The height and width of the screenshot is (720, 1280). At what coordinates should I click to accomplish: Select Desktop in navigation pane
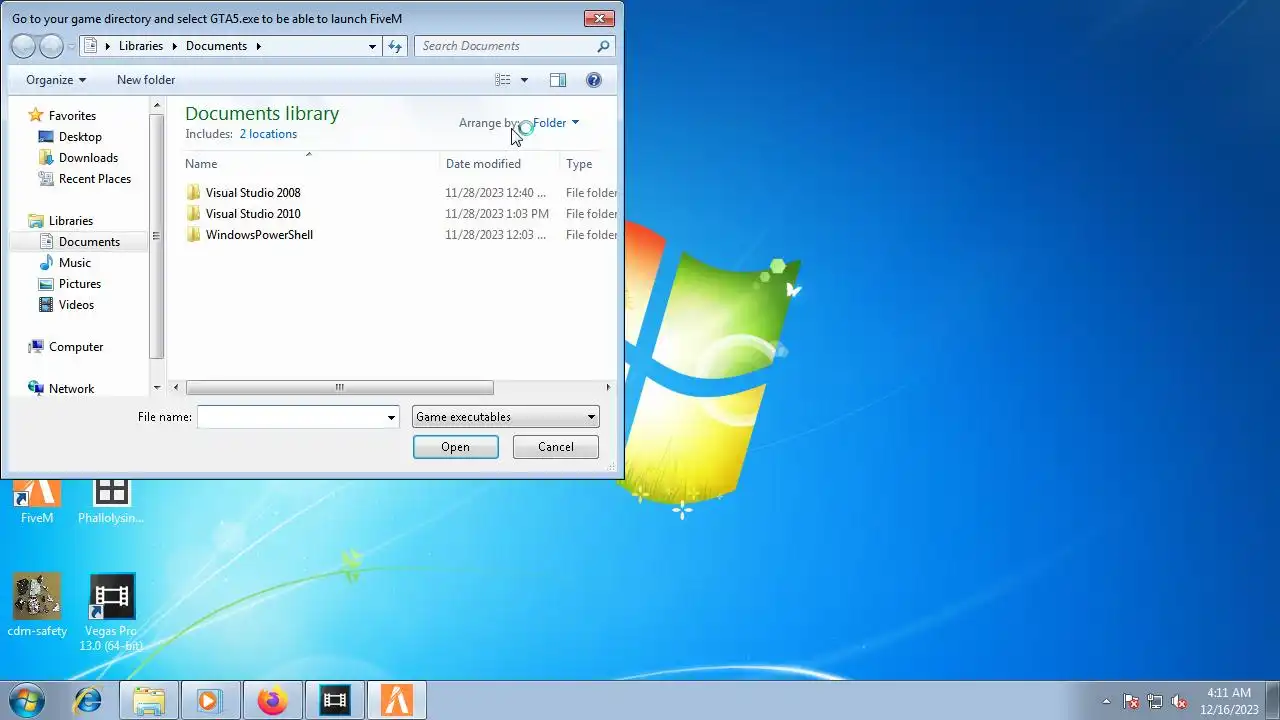point(80,137)
